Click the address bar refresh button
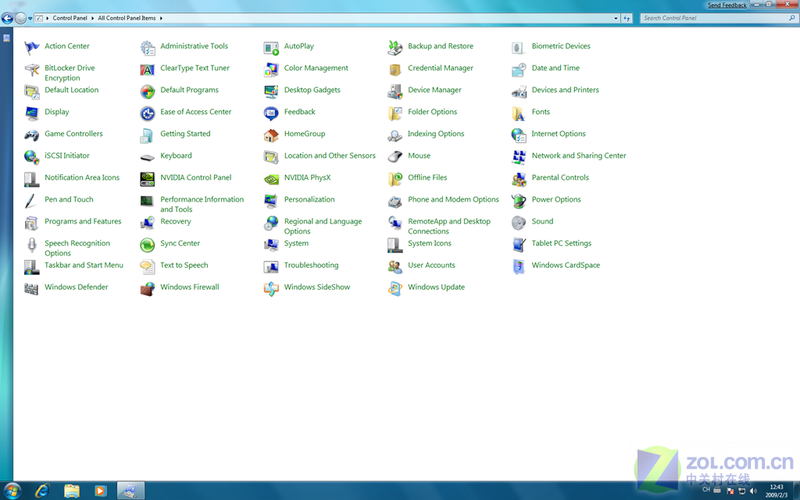Screen dimensions: 800x500 tap(627, 18)
